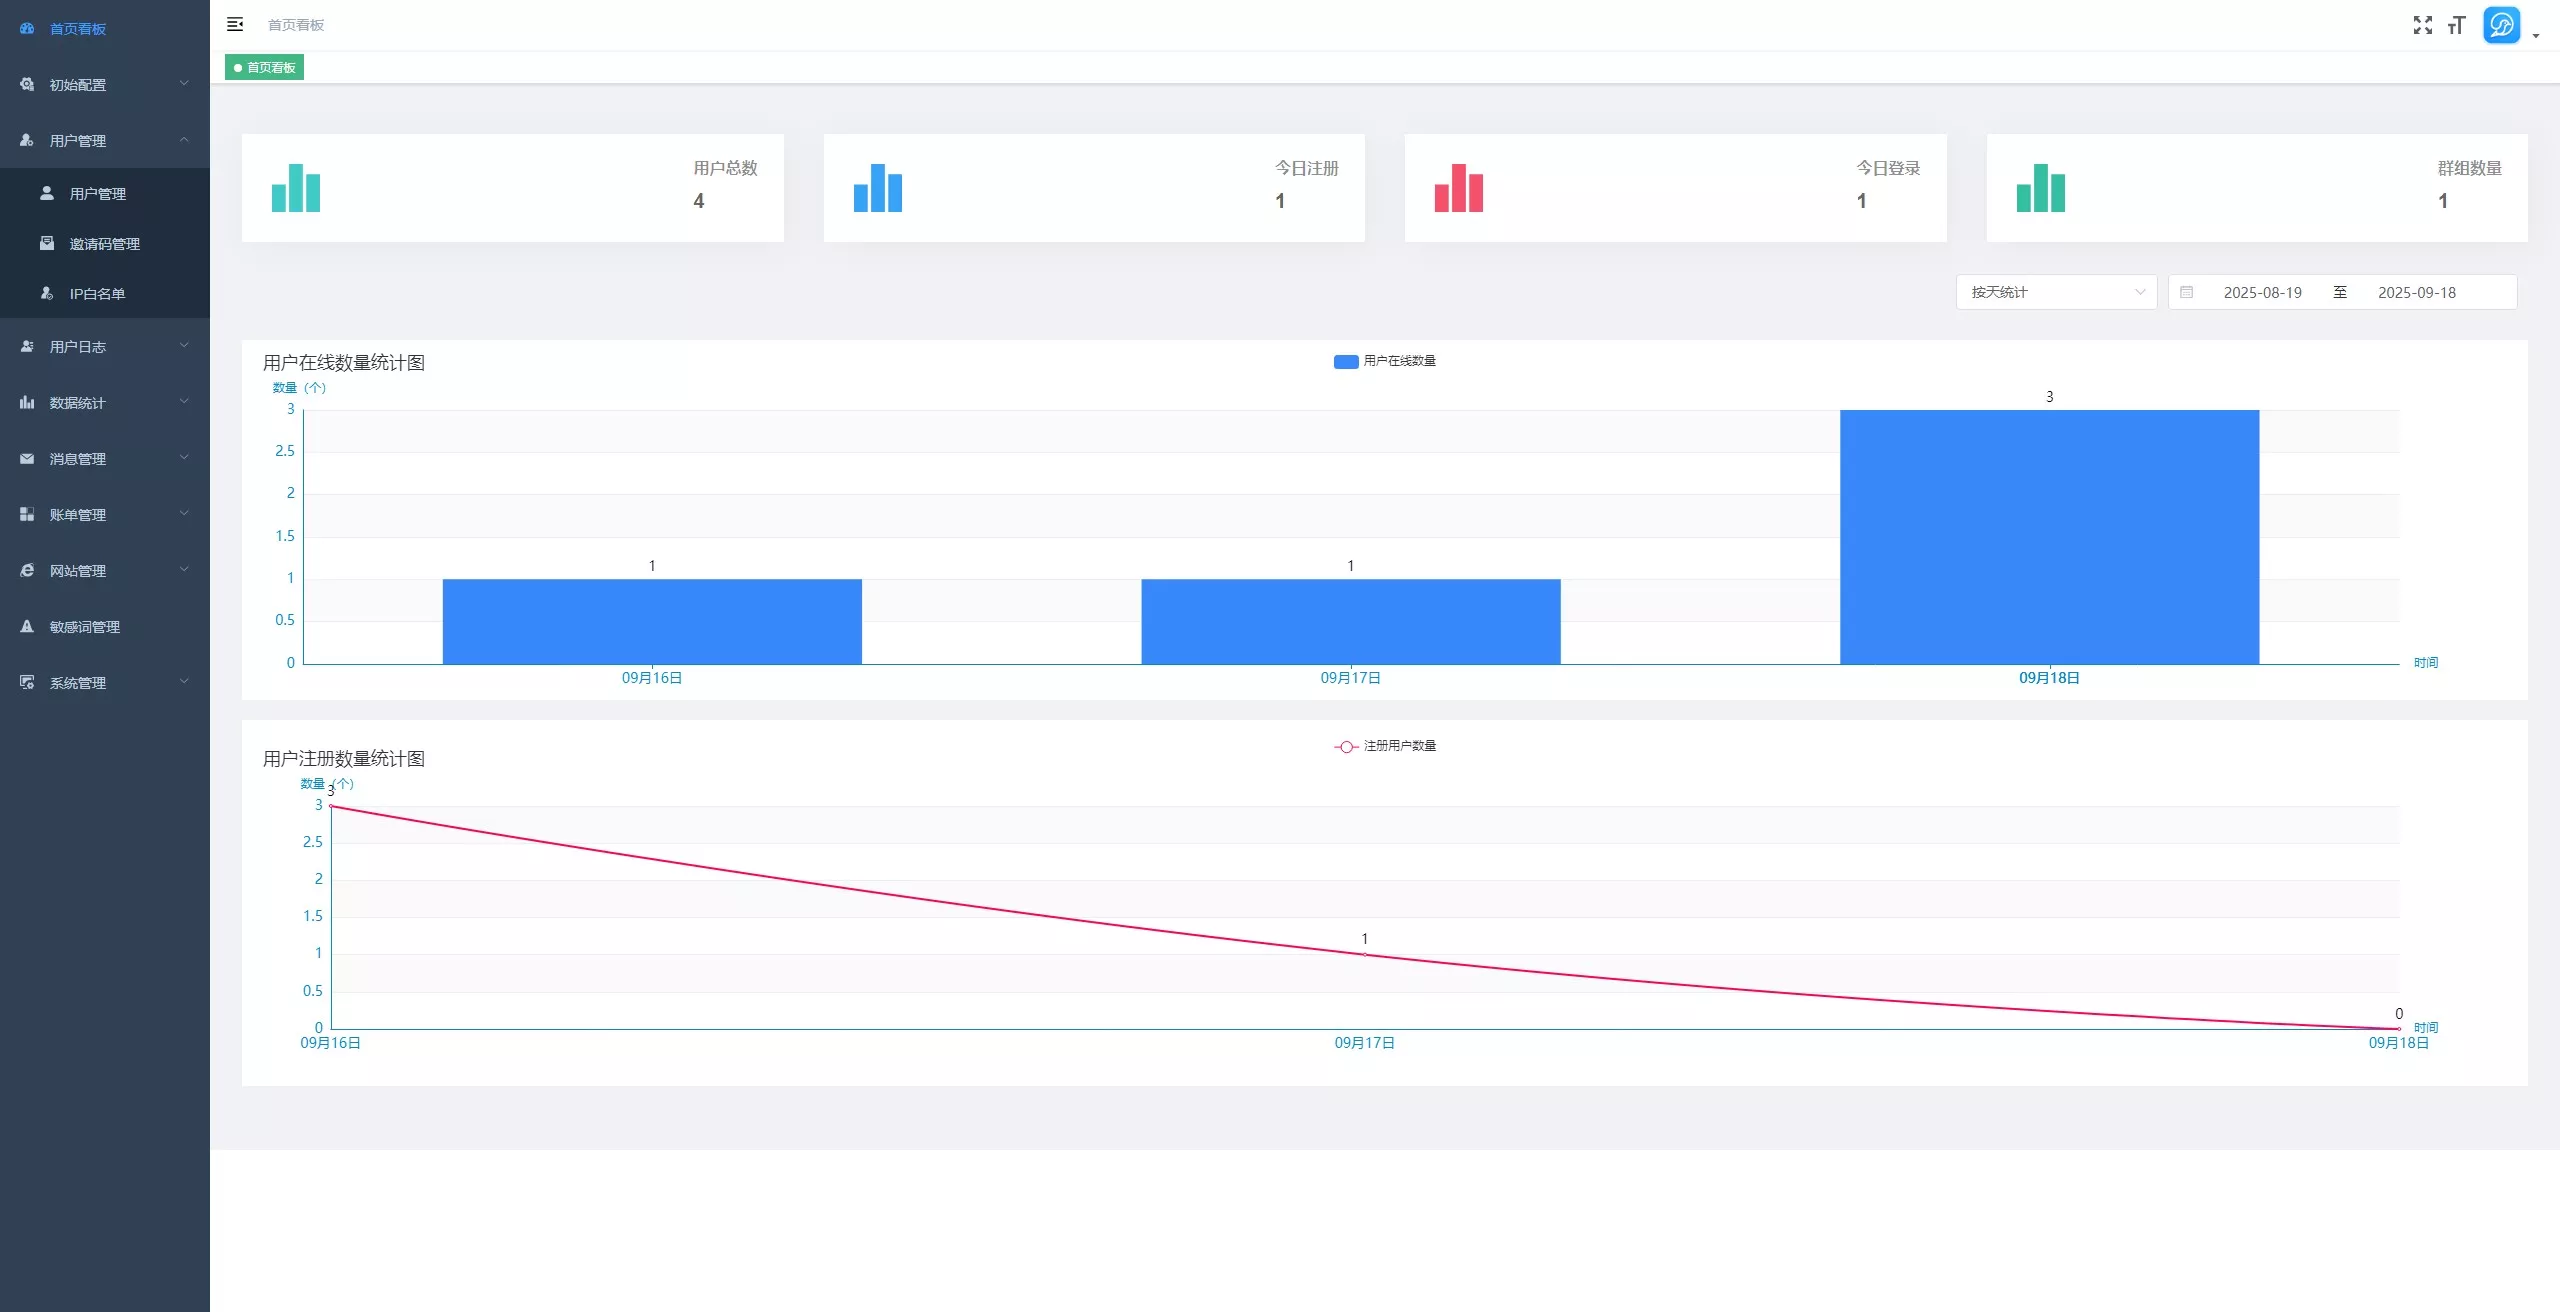Go to 敏感词管理 in the sidebar

tap(105, 626)
